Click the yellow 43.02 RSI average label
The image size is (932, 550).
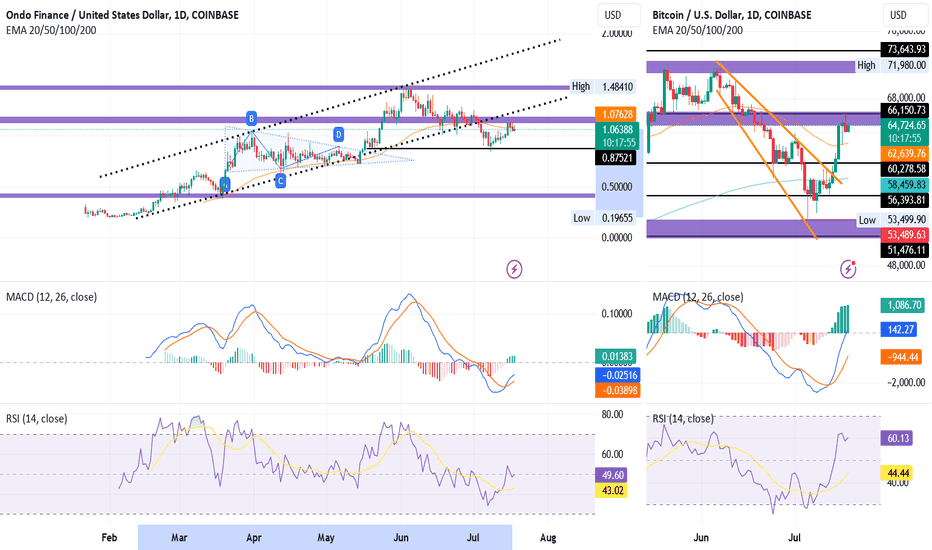point(611,490)
